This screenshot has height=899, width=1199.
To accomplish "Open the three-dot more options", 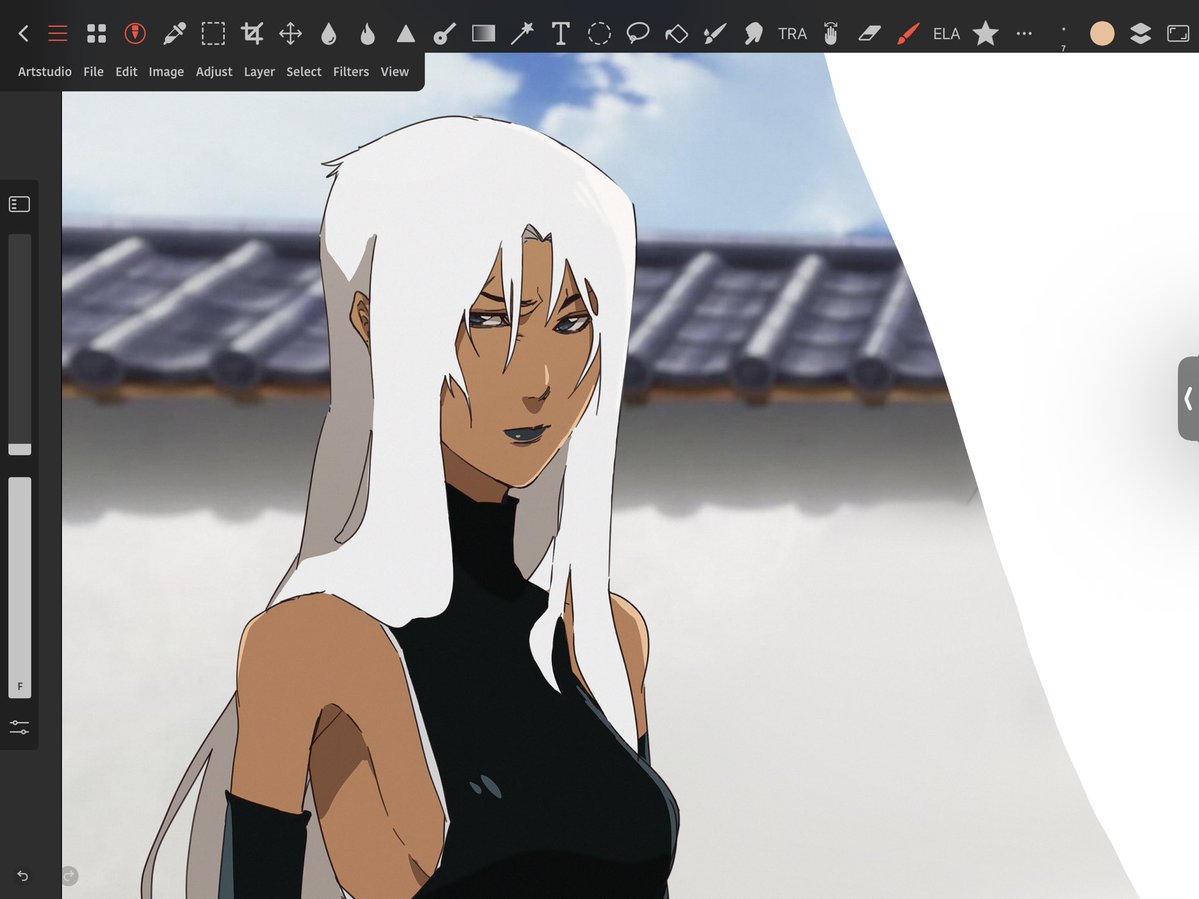I will (x=1024, y=34).
